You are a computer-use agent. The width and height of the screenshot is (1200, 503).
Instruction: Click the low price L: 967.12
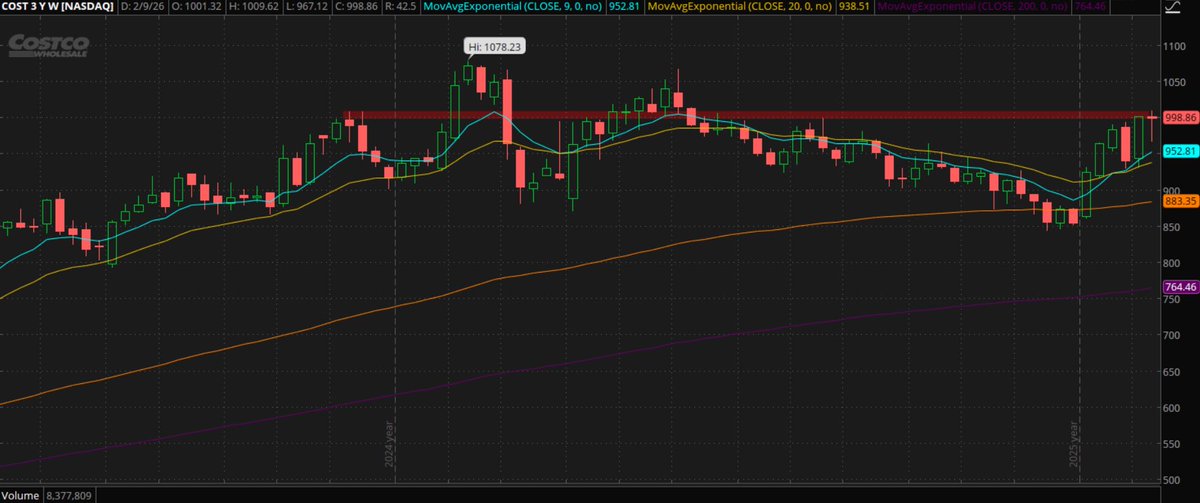pyautogui.click(x=307, y=7)
